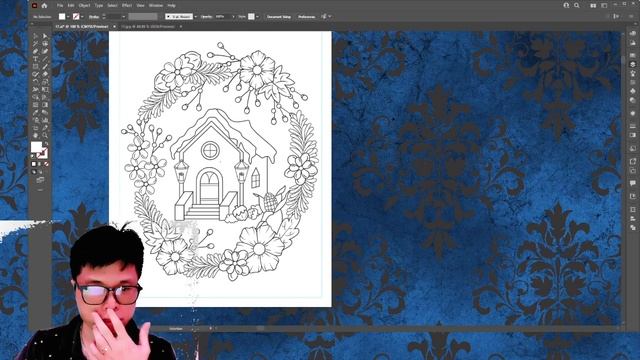
Task: Open brush definition dropdown
Action: [x=196, y=16]
